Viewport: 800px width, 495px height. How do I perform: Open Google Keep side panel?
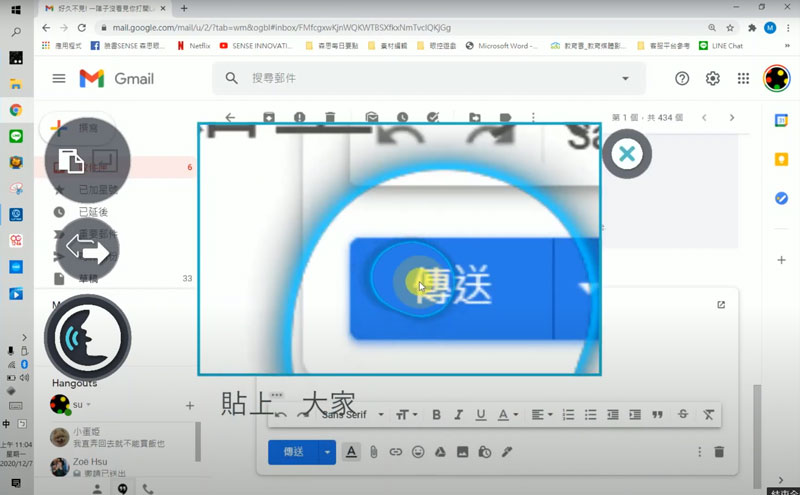[781, 159]
